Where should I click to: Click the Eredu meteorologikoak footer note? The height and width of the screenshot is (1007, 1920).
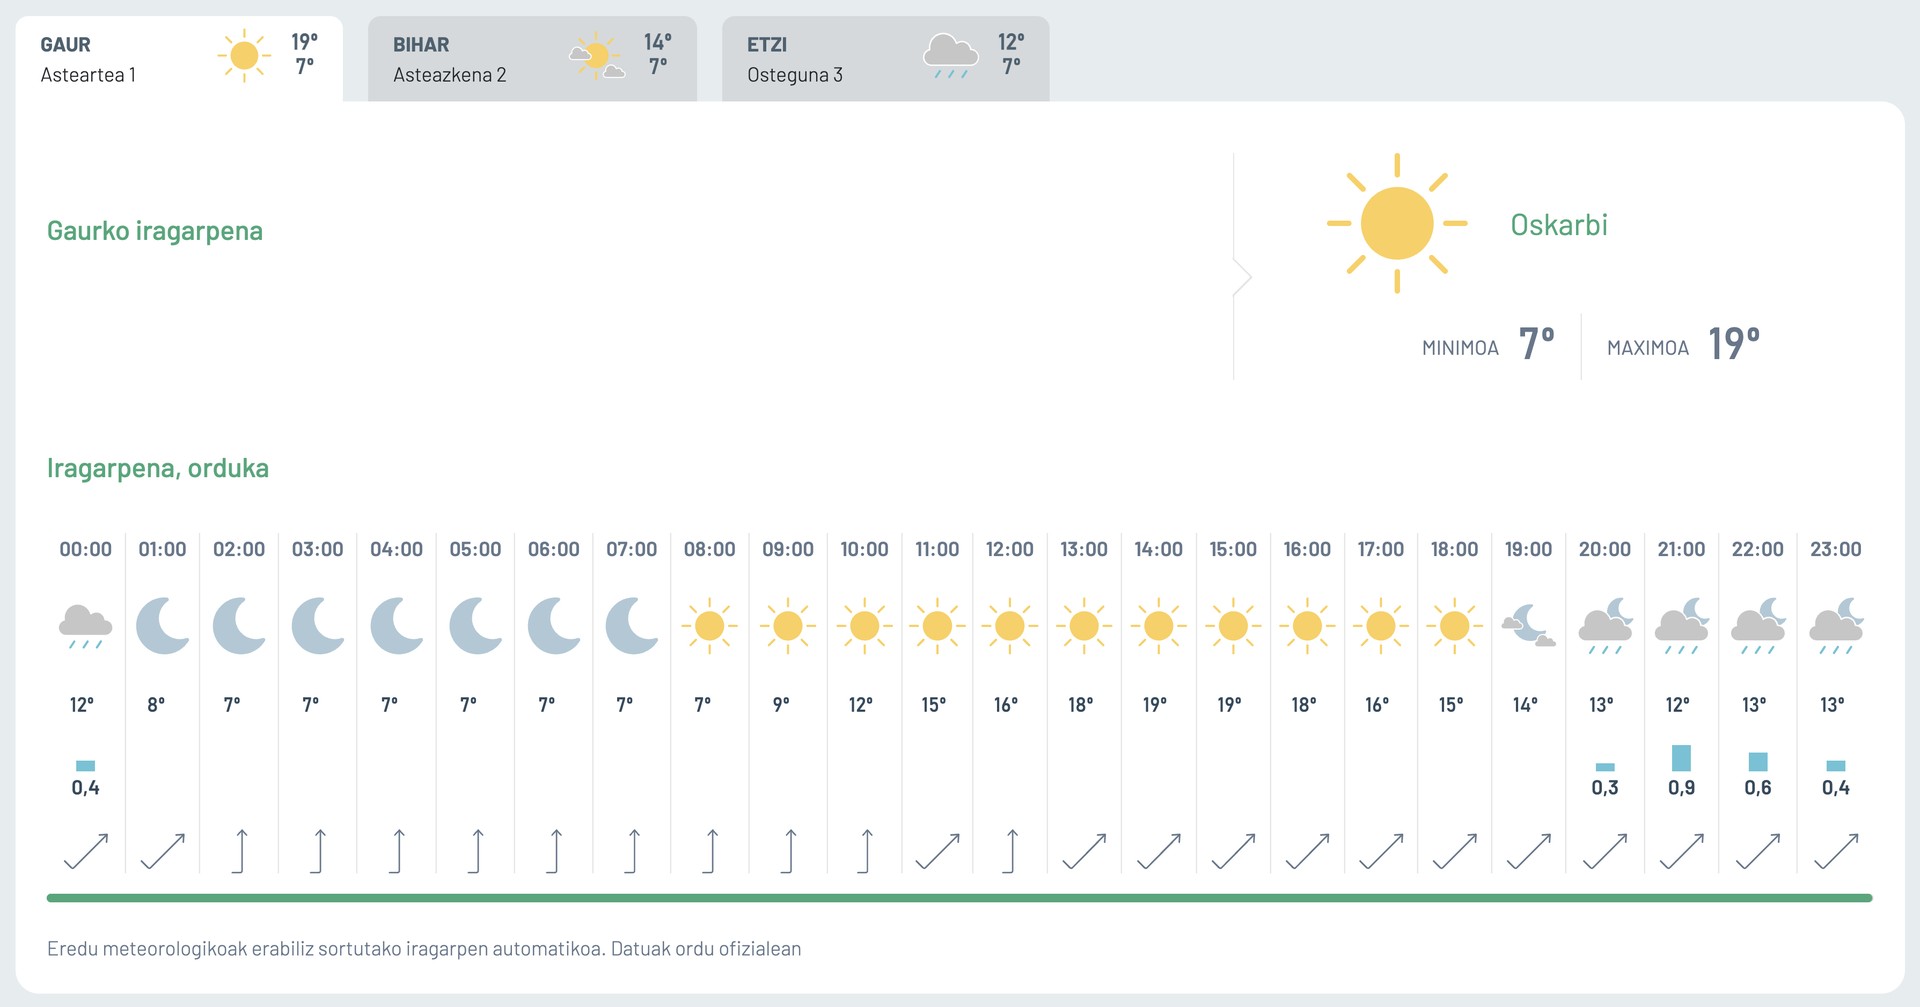[x=424, y=949]
